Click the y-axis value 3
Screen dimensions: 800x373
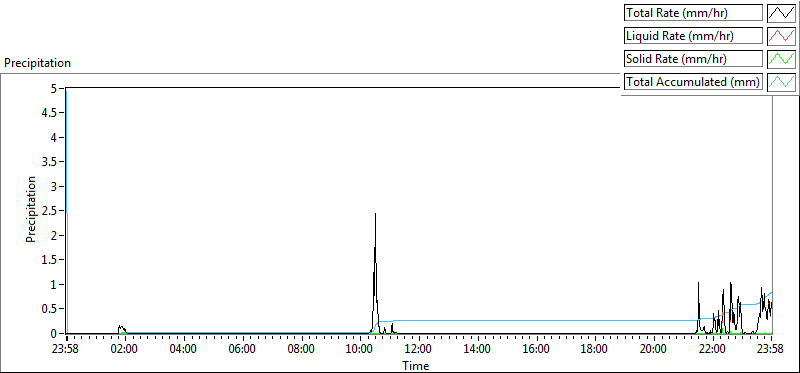53,186
